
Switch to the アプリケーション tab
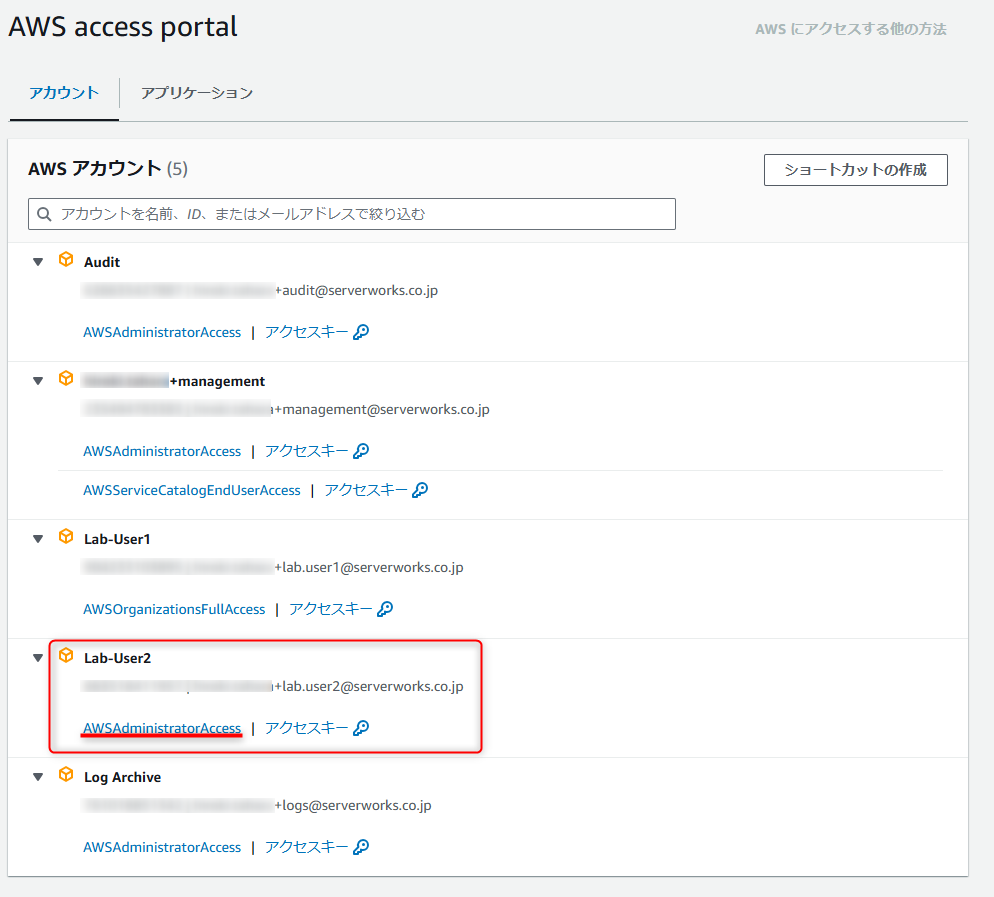(197, 93)
